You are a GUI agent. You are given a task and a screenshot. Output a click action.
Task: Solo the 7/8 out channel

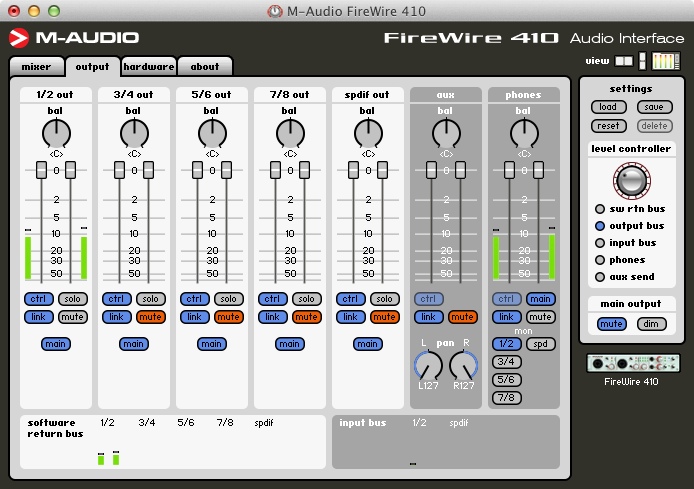[306, 299]
